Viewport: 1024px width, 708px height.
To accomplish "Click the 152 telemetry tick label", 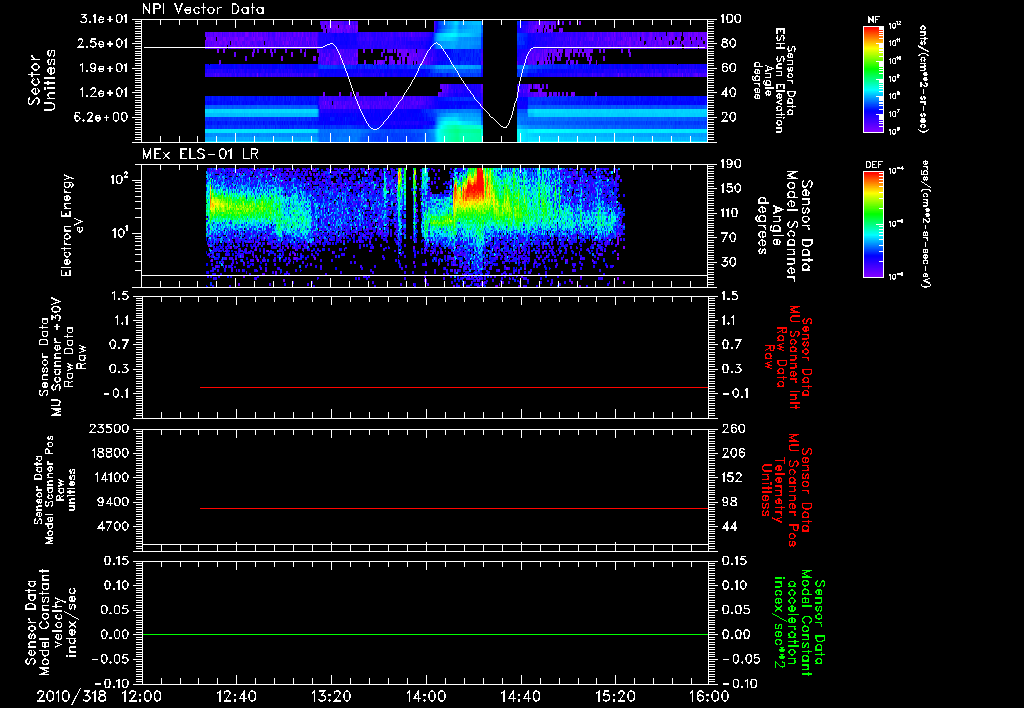I will (x=731, y=478).
